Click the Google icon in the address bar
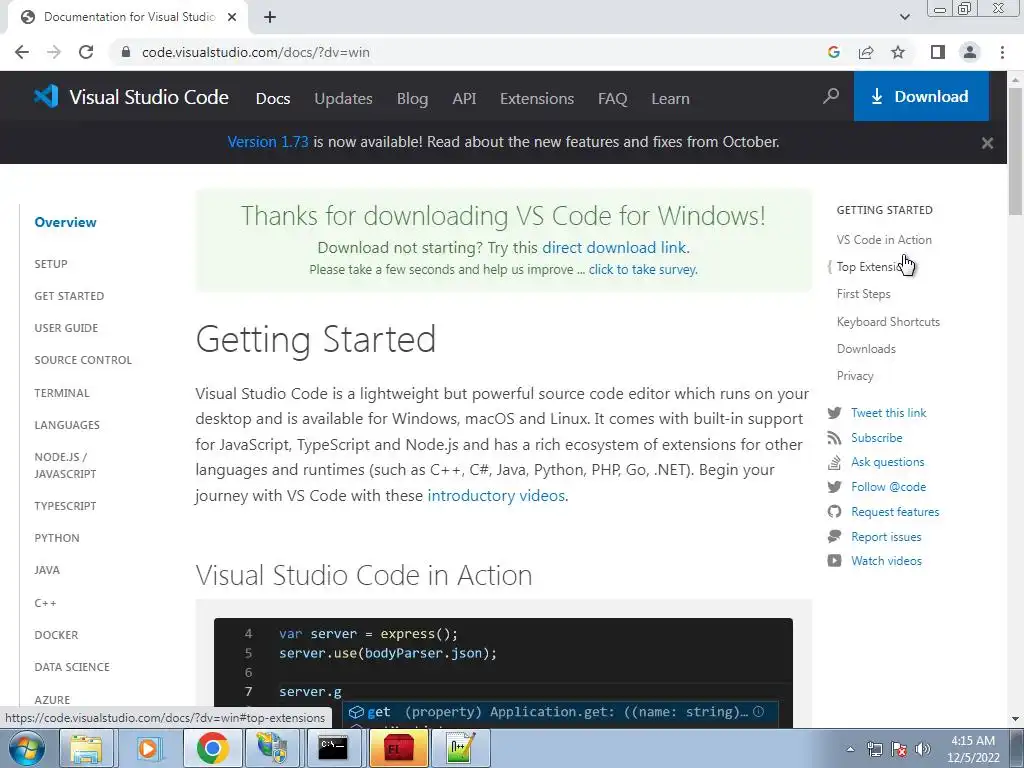This screenshot has height=768, width=1024. 833,52
